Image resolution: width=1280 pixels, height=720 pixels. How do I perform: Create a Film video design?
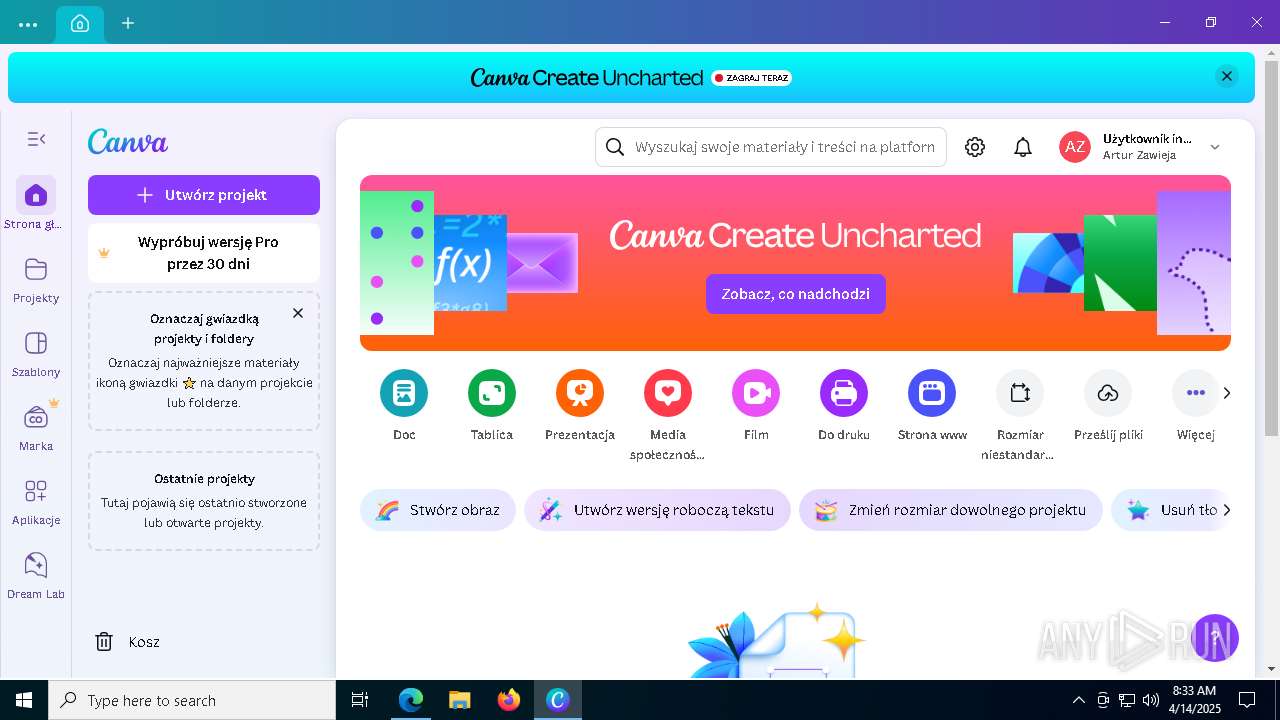(x=756, y=394)
